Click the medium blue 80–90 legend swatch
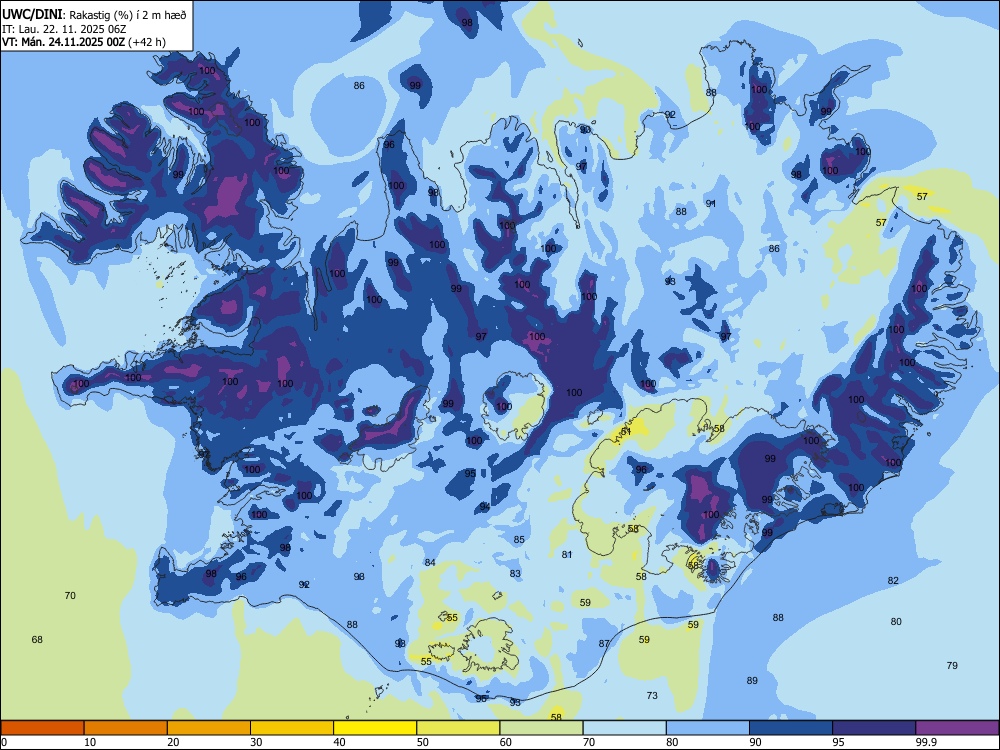Image resolution: width=1000 pixels, height=750 pixels. point(707,728)
